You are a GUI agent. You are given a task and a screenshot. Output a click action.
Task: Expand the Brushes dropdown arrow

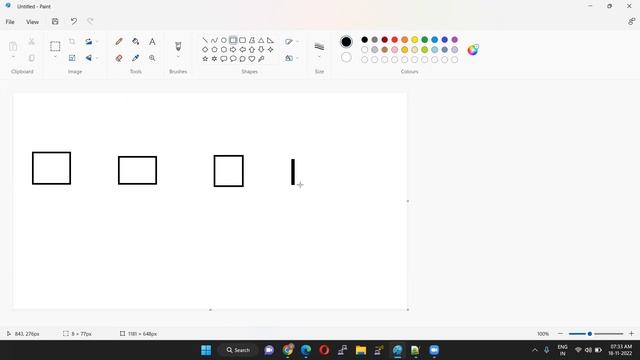[178, 57]
